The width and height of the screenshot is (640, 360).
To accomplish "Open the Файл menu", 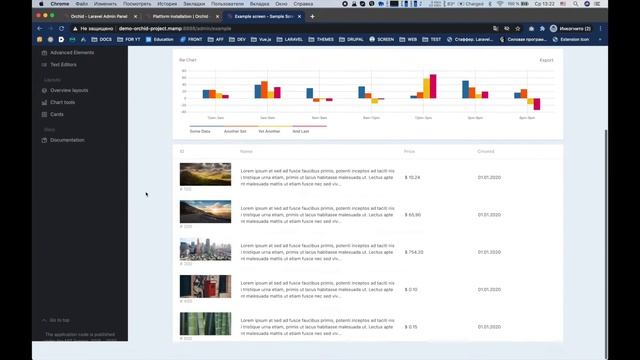I will (82, 4).
